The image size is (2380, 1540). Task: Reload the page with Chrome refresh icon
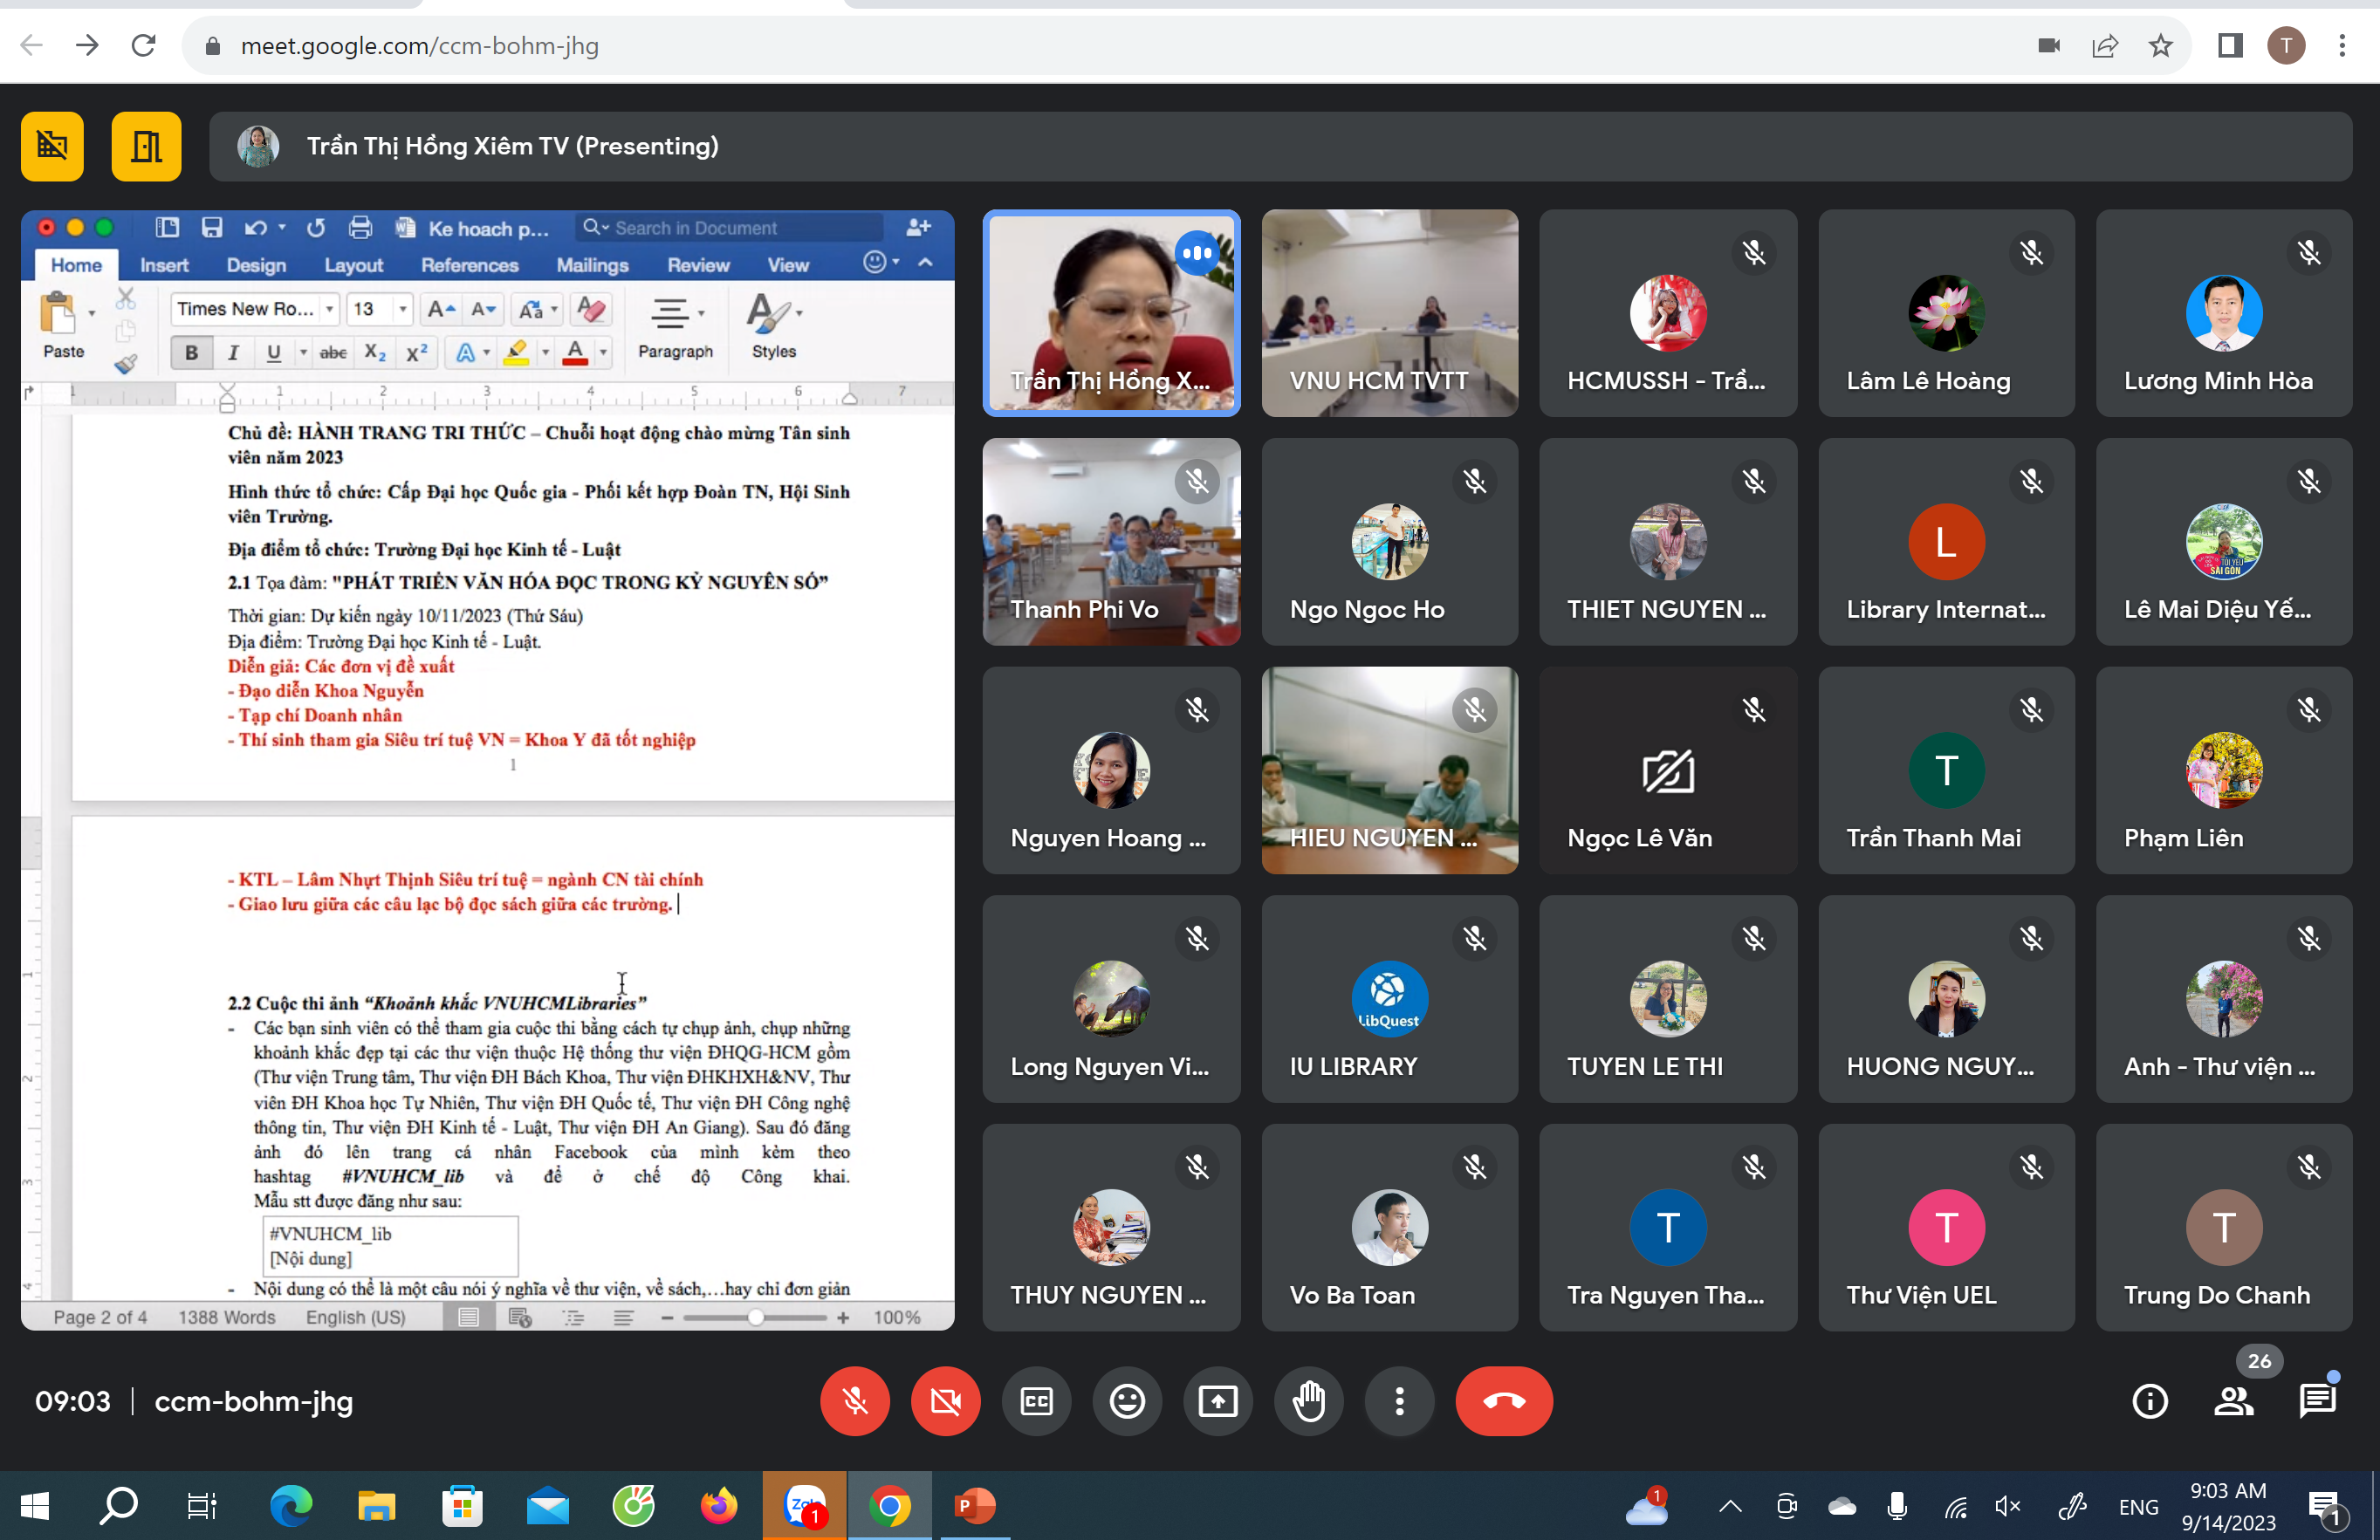pyautogui.click(x=144, y=46)
